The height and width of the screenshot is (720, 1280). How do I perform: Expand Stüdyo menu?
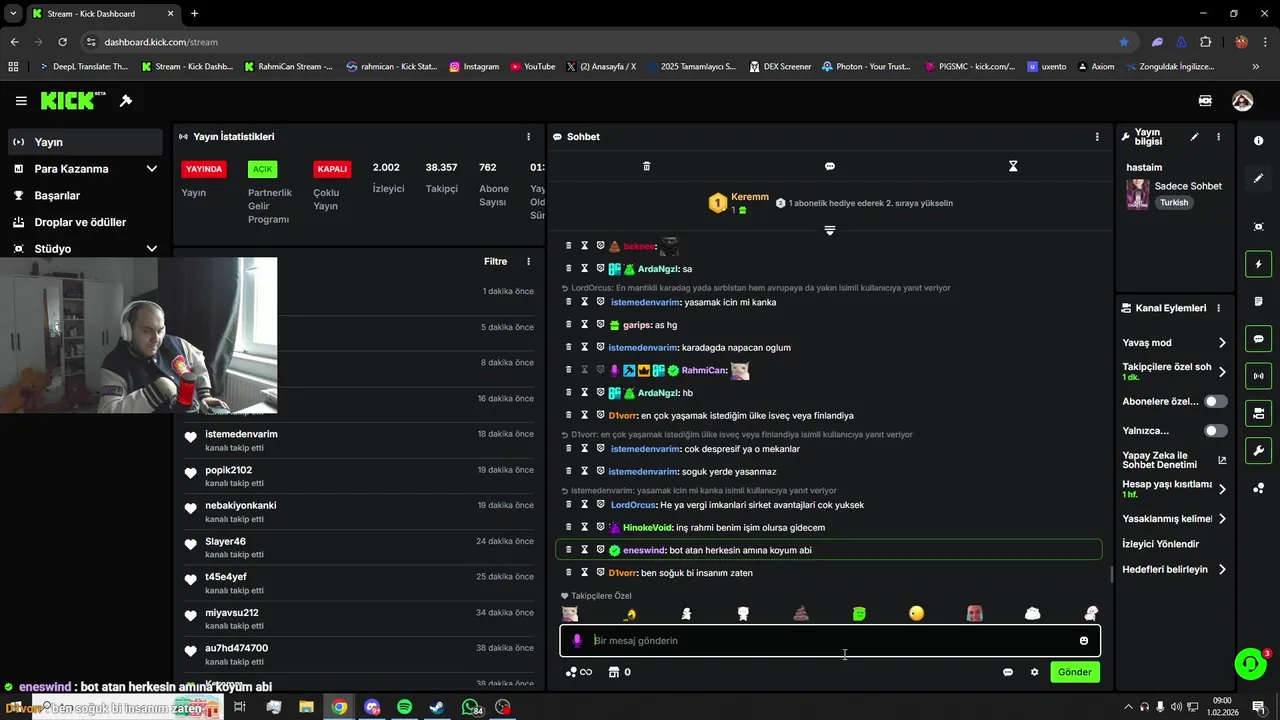[x=85, y=249]
